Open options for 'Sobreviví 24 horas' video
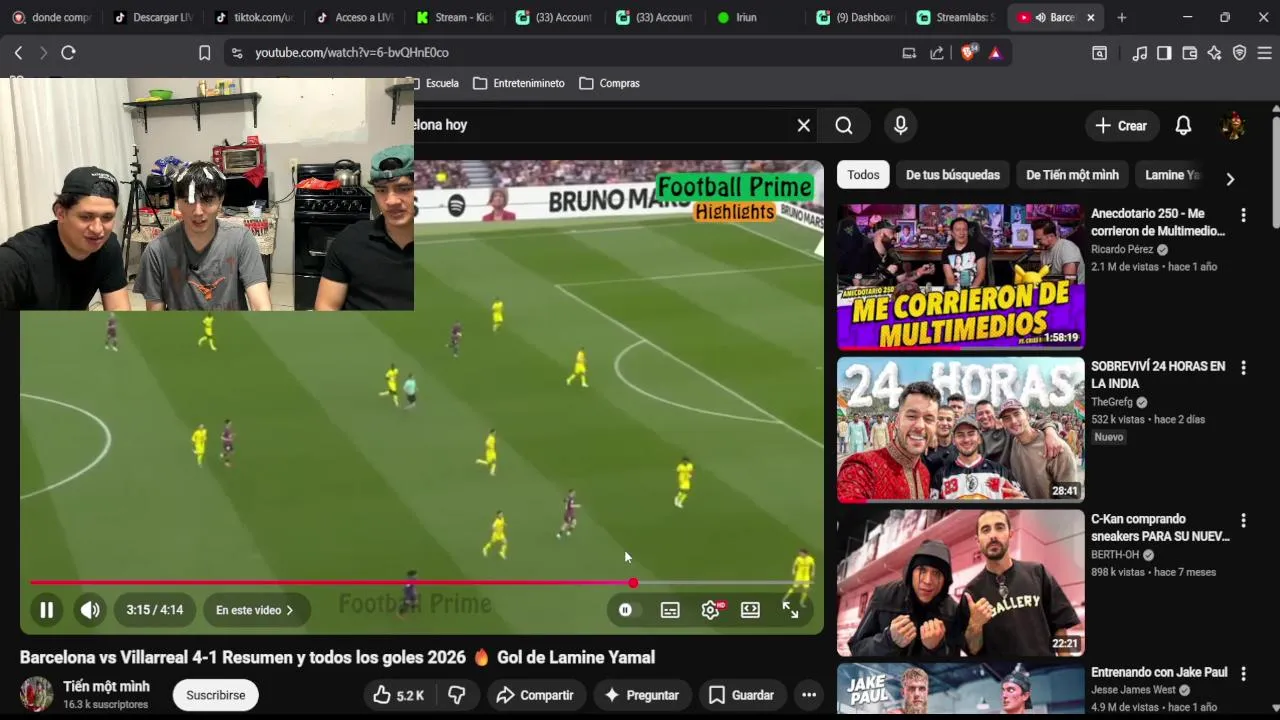The width and height of the screenshot is (1280, 720). pyautogui.click(x=1243, y=368)
